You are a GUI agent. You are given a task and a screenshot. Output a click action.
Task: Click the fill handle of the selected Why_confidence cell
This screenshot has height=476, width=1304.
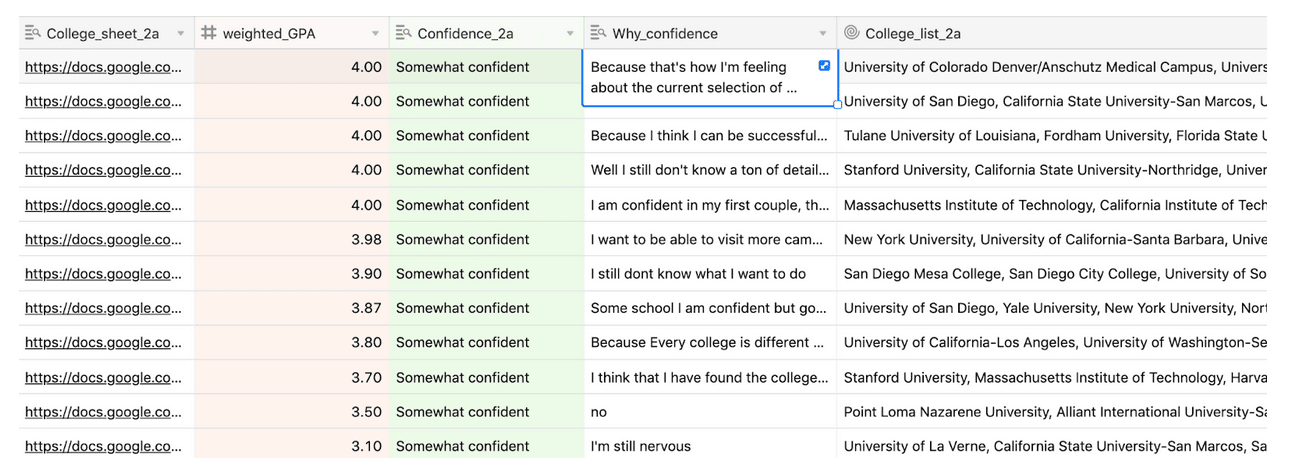pyautogui.click(x=837, y=104)
